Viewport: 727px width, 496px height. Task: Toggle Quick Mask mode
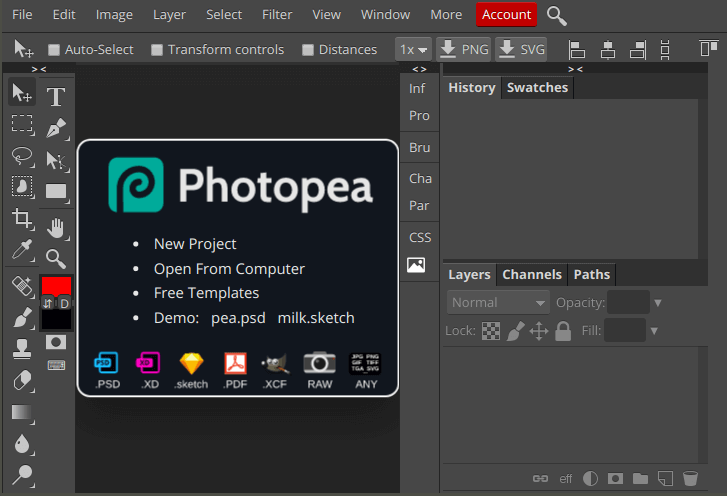tap(56, 343)
